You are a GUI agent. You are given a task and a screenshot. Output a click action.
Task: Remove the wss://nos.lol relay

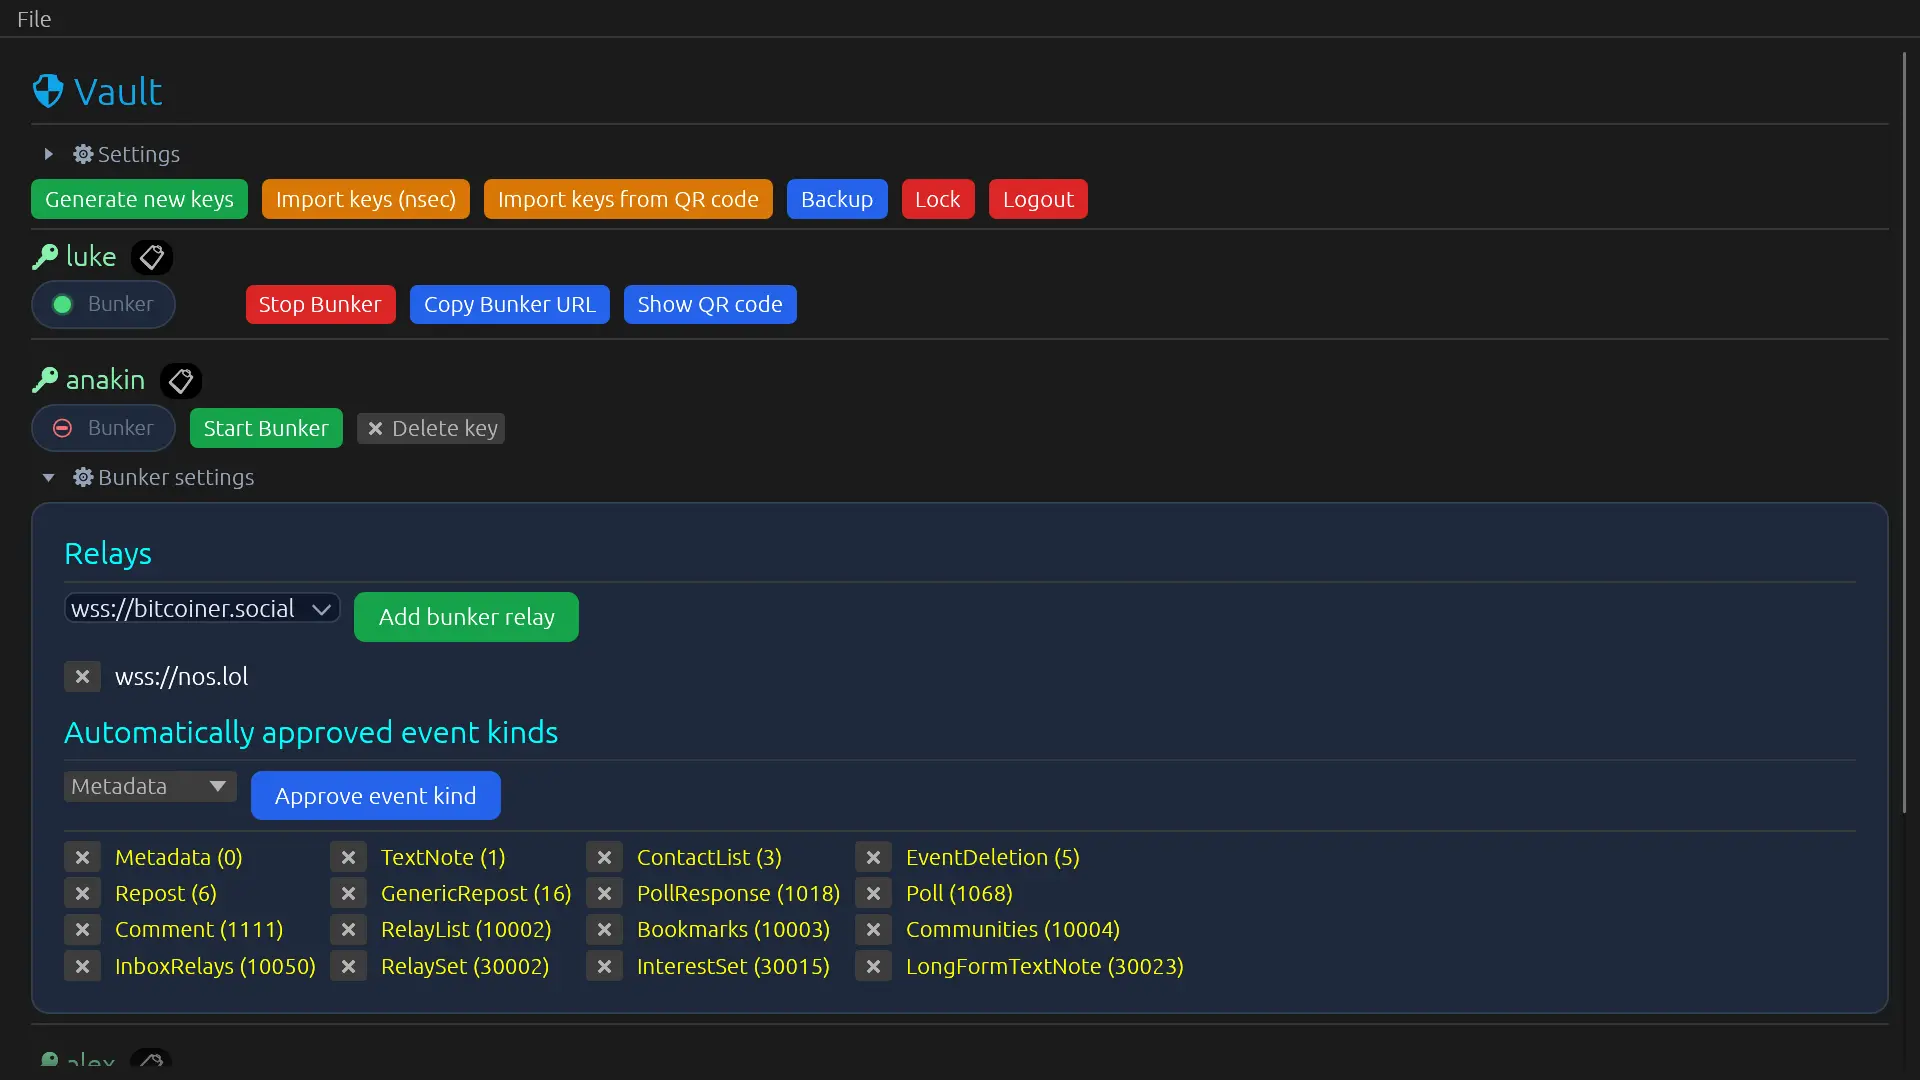coord(82,677)
